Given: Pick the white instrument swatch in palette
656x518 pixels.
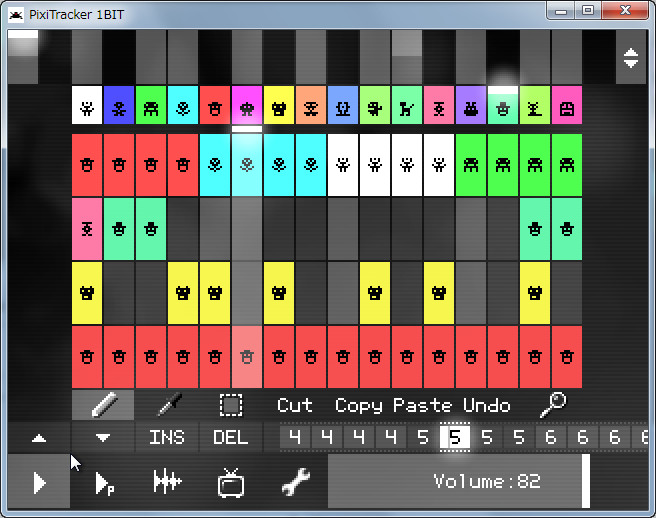Looking at the screenshot, I should coord(87,105).
